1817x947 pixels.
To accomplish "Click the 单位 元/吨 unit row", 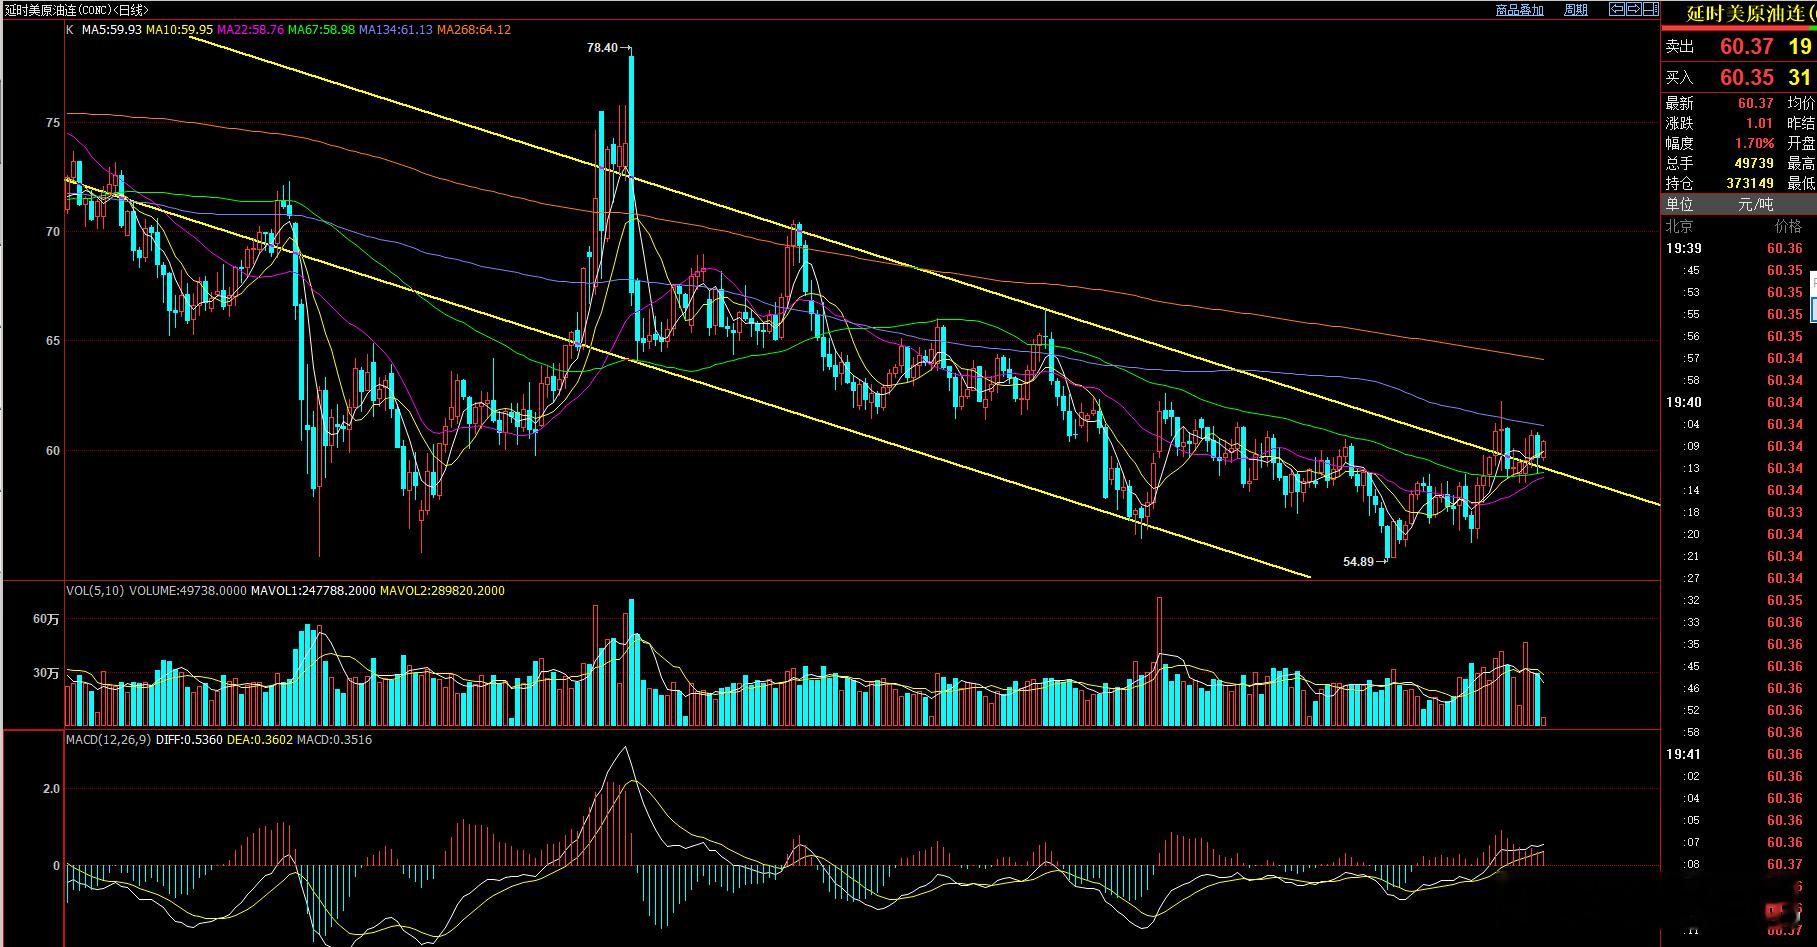I will [1738, 204].
